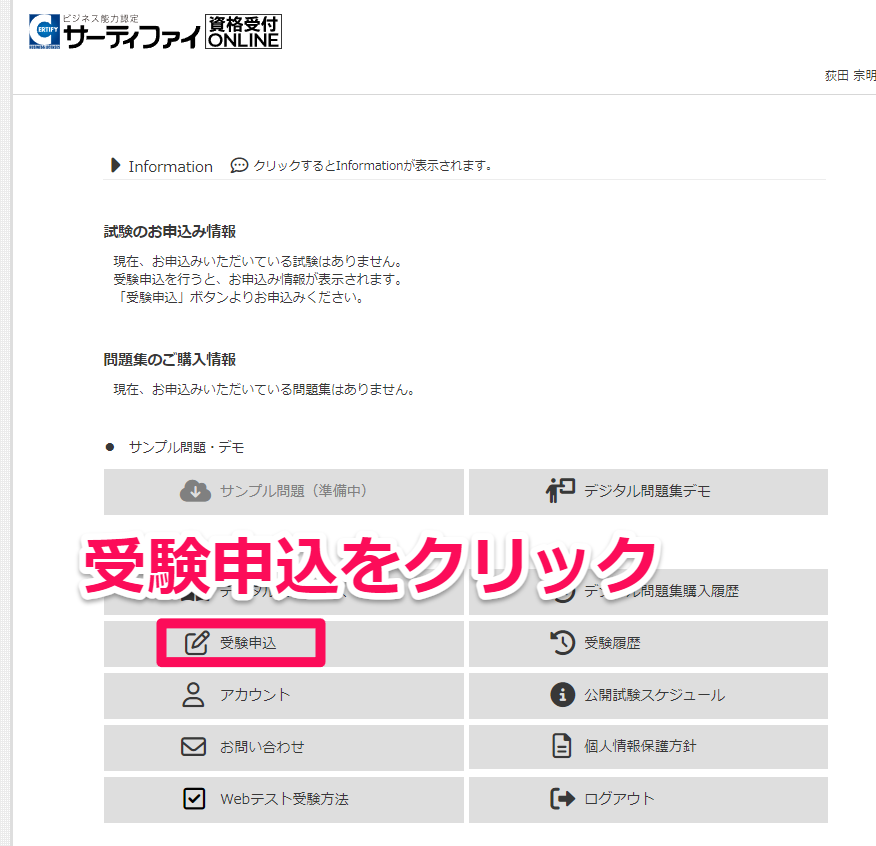Click the presenter icon for デジタル問題集デモ

pos(560,491)
